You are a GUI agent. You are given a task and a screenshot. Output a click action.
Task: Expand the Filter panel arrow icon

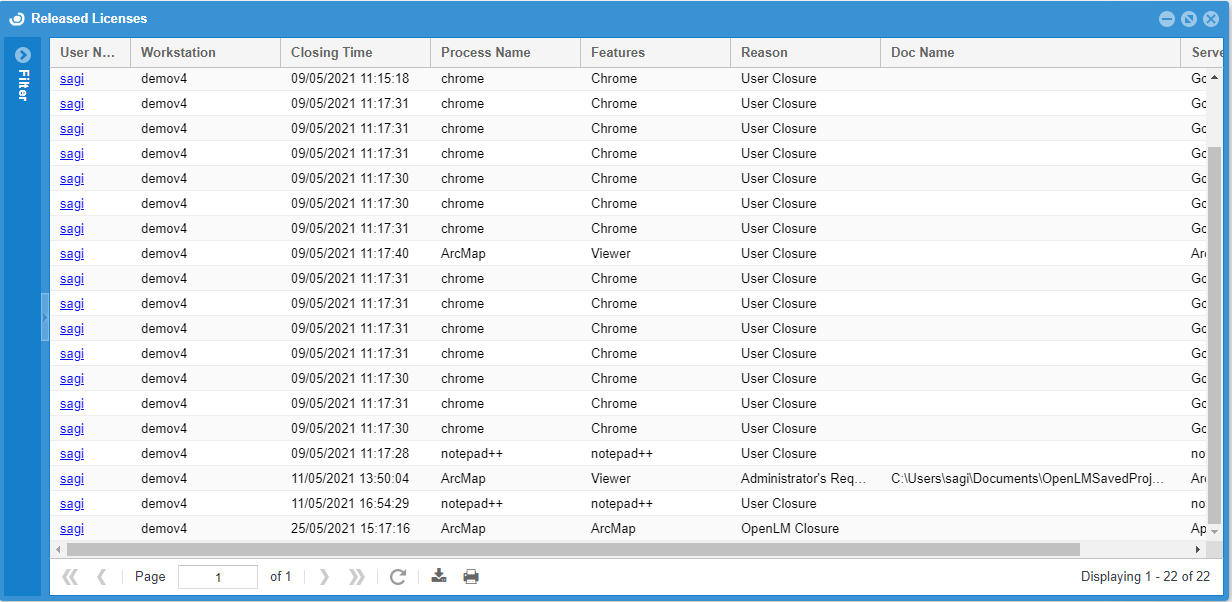[23, 55]
